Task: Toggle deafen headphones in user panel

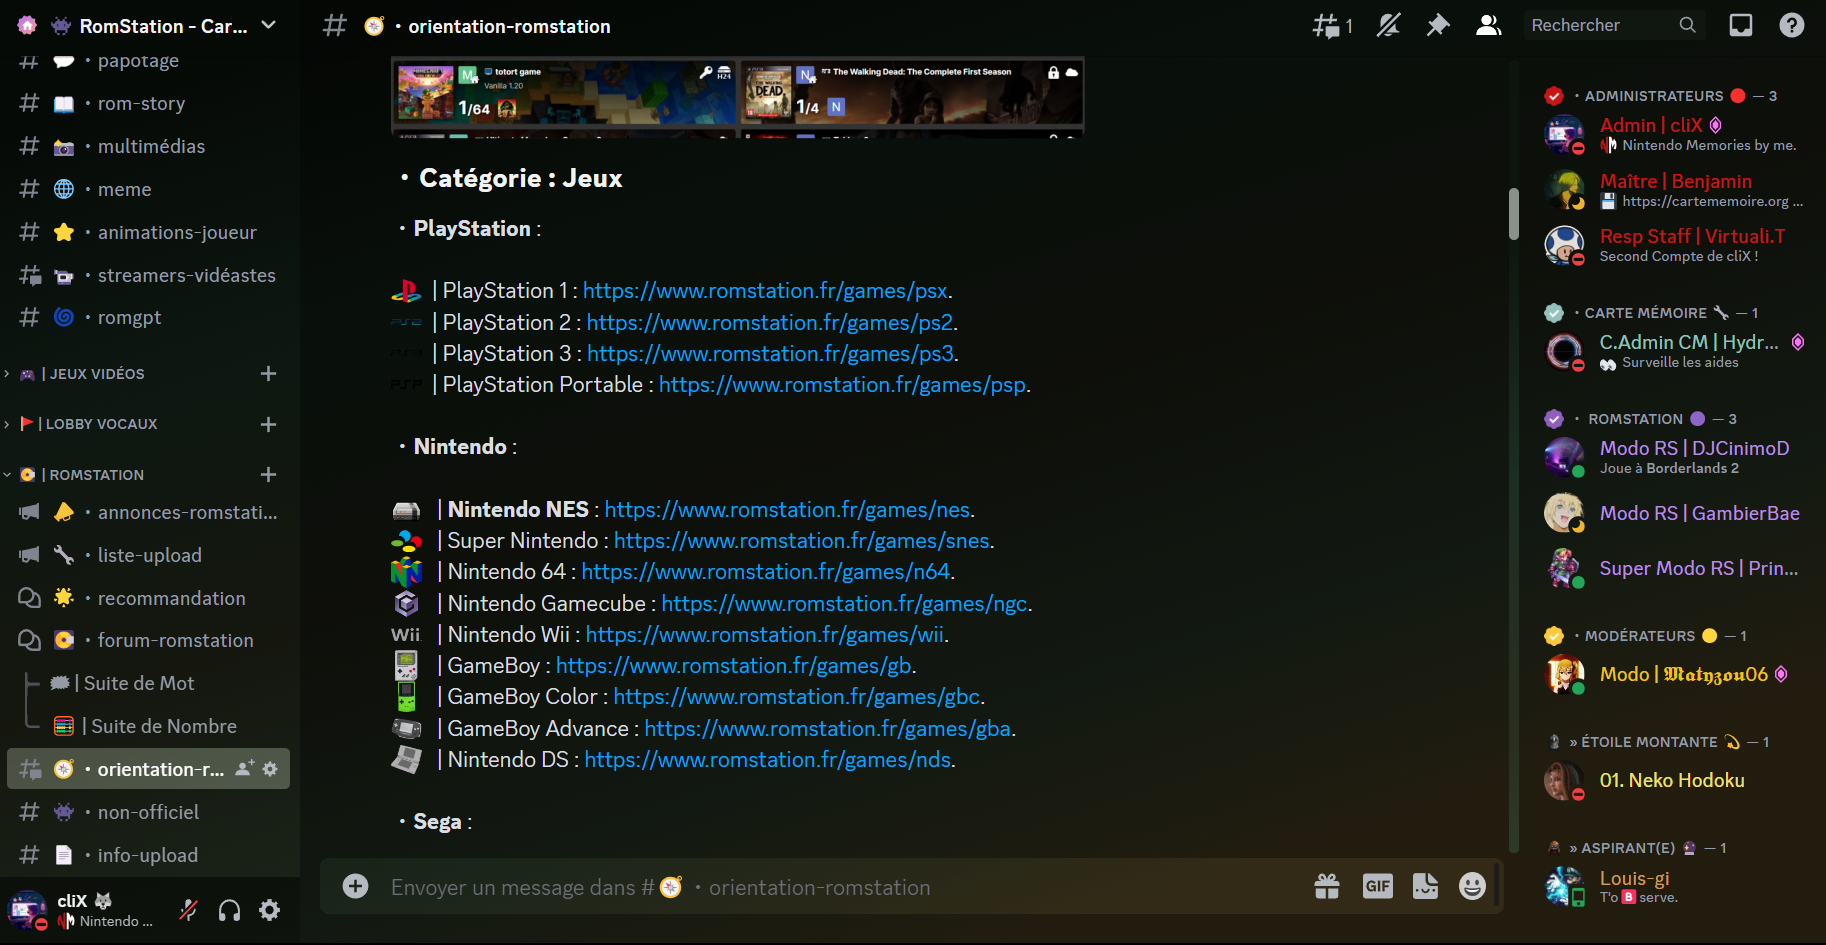Action: [x=229, y=910]
